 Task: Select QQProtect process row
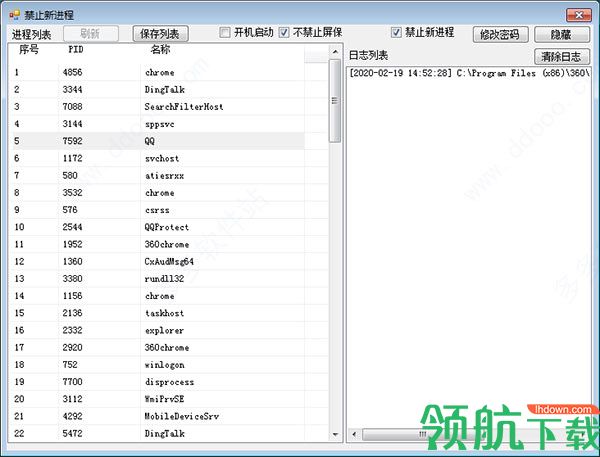[x=159, y=227]
